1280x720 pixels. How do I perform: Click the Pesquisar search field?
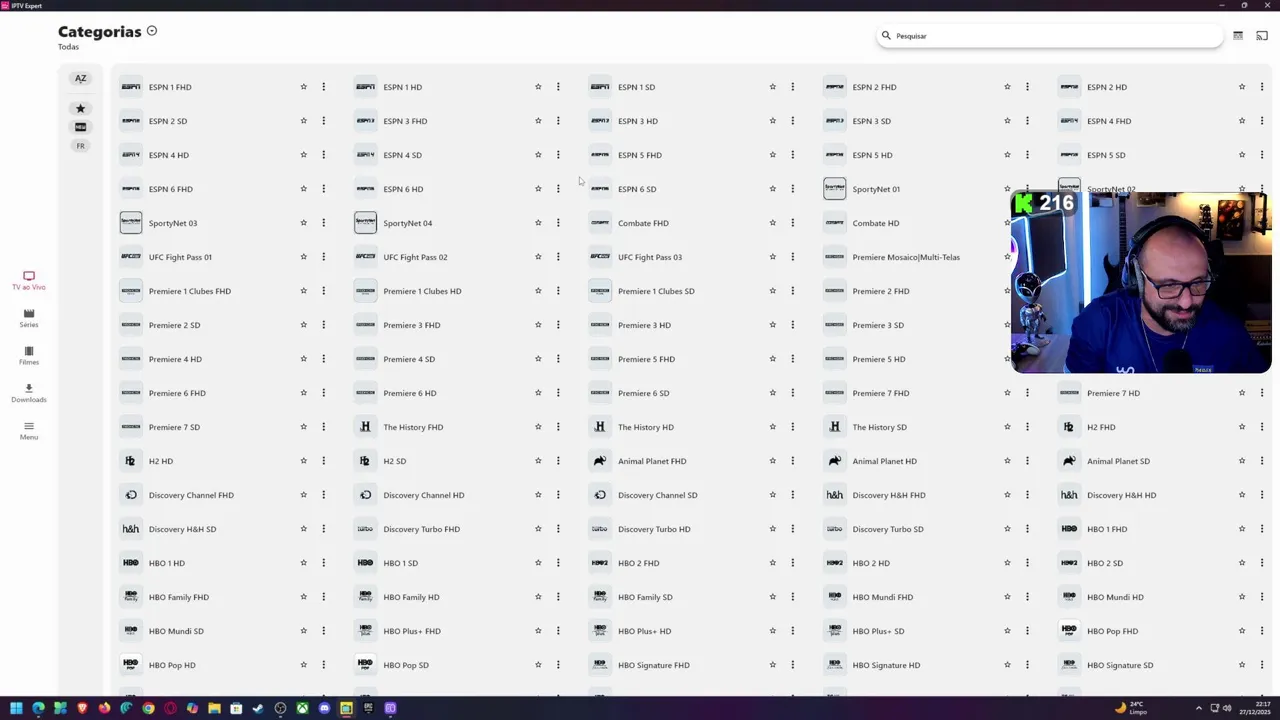coord(1050,36)
